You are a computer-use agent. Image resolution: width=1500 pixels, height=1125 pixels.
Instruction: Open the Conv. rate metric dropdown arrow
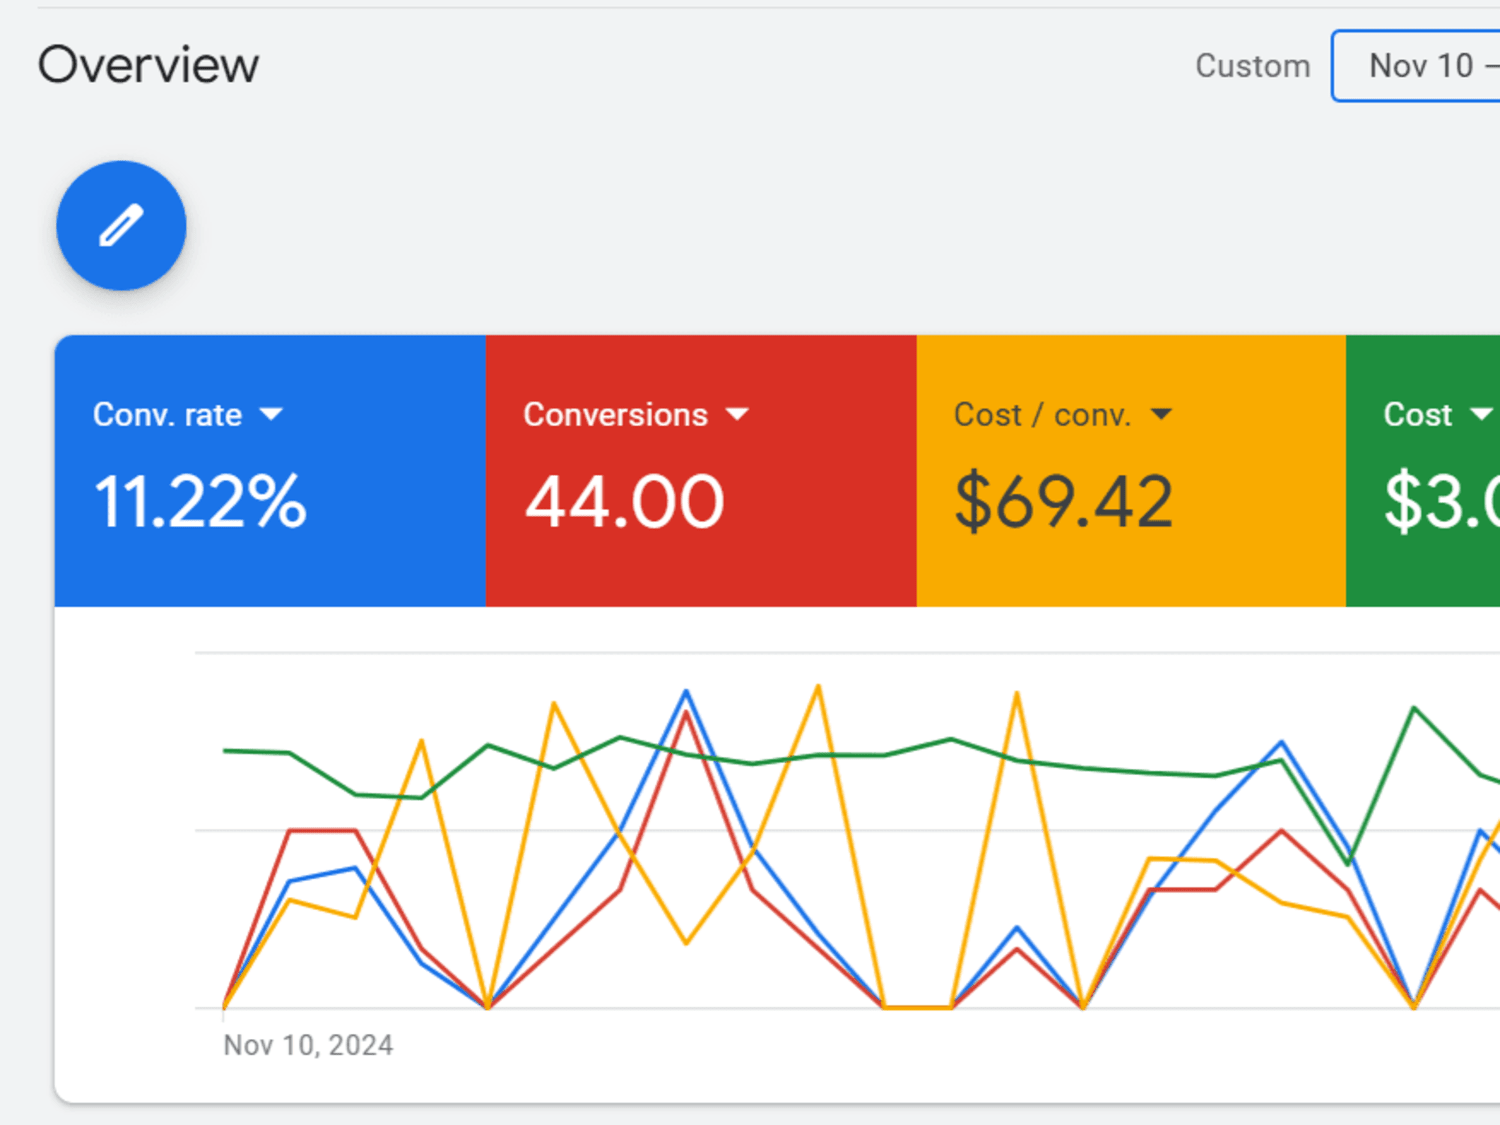[x=271, y=414]
